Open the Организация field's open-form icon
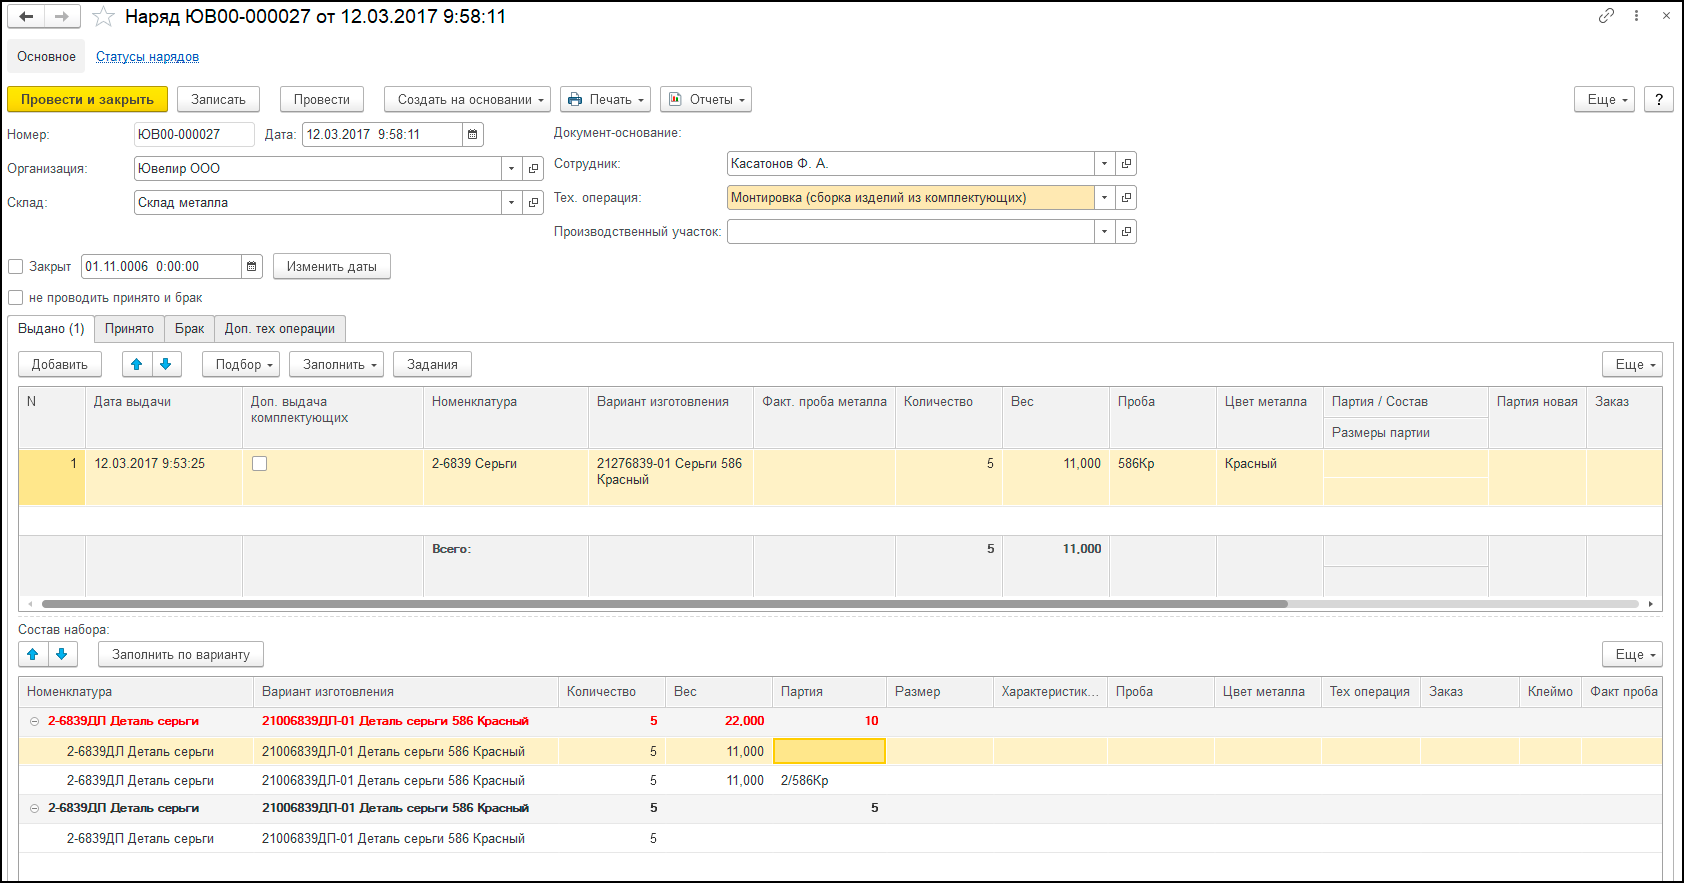This screenshot has height=883, width=1684. point(534,169)
